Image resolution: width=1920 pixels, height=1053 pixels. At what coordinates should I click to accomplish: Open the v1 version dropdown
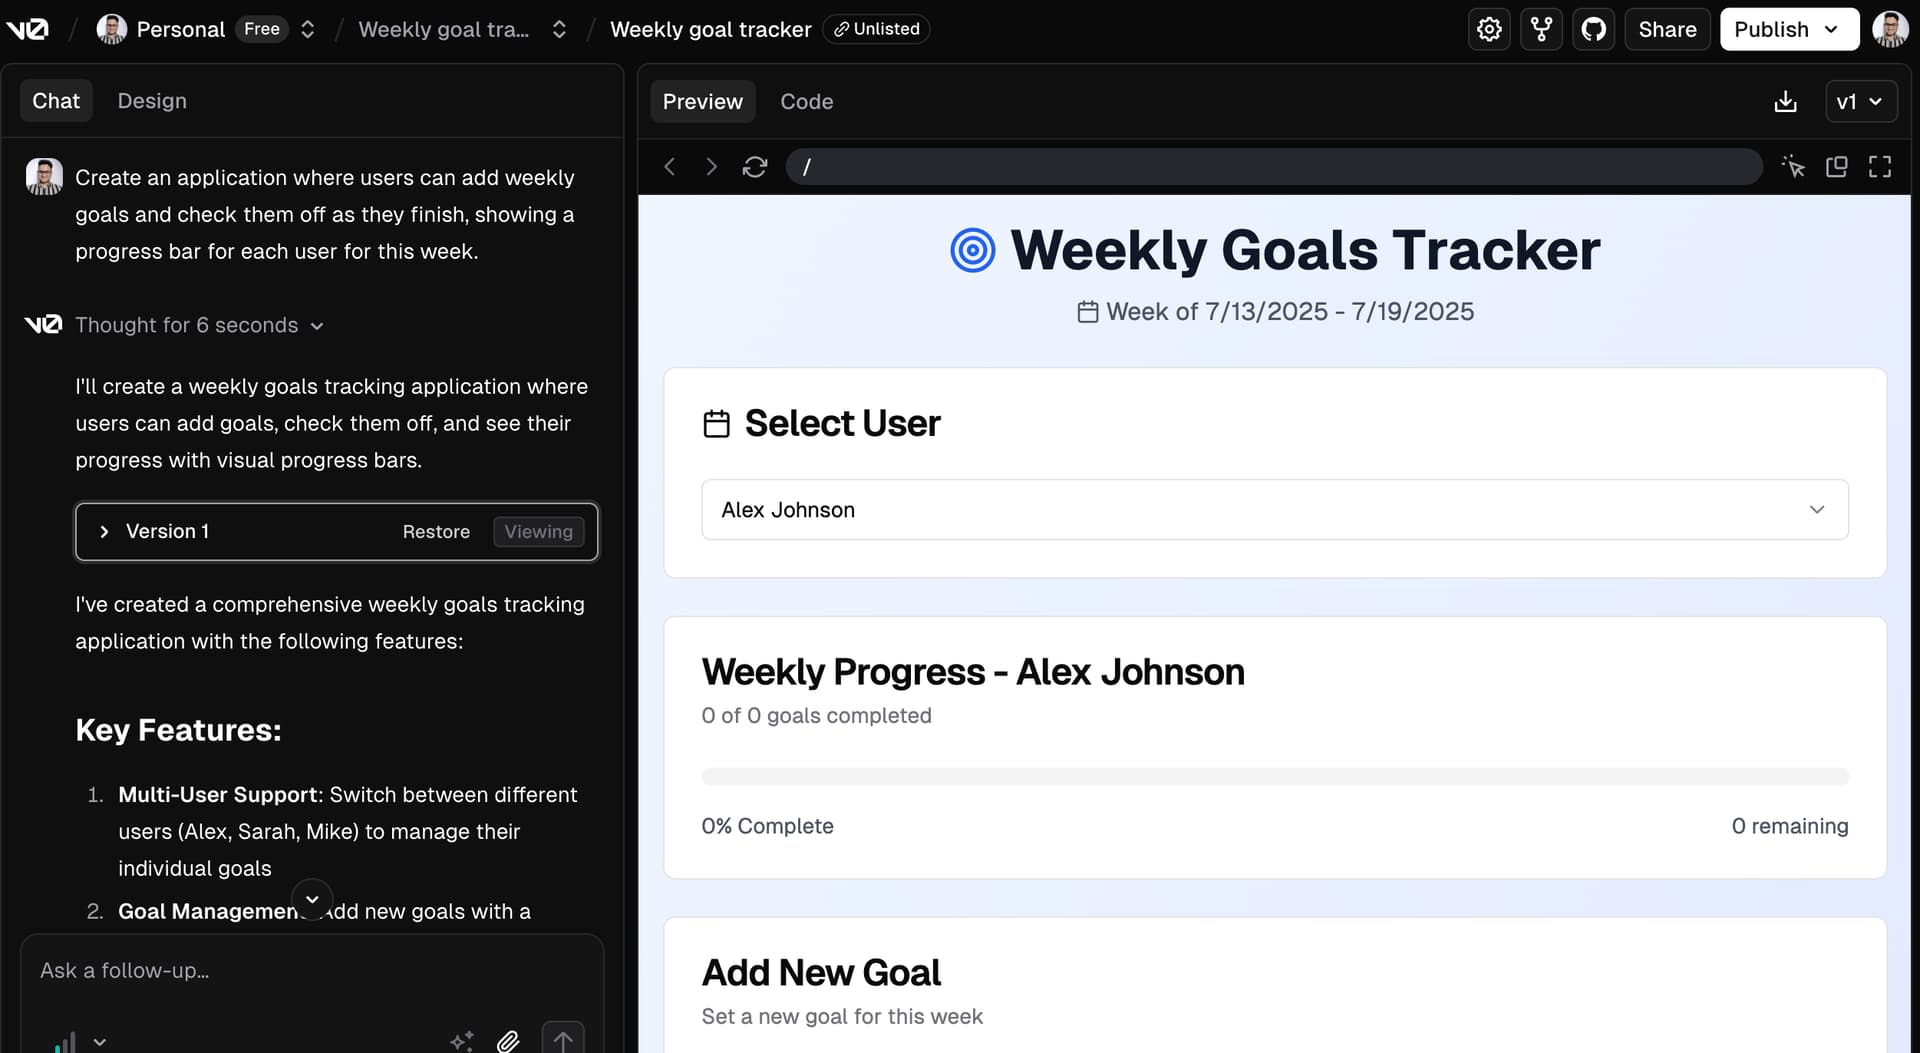pyautogui.click(x=1860, y=101)
